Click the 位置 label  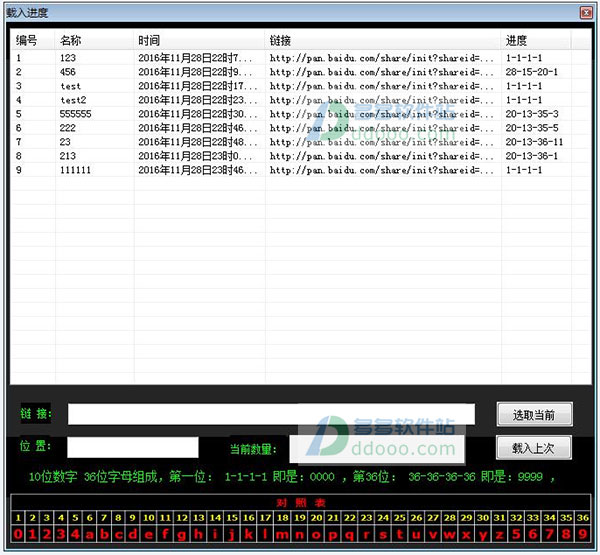click(x=35, y=446)
